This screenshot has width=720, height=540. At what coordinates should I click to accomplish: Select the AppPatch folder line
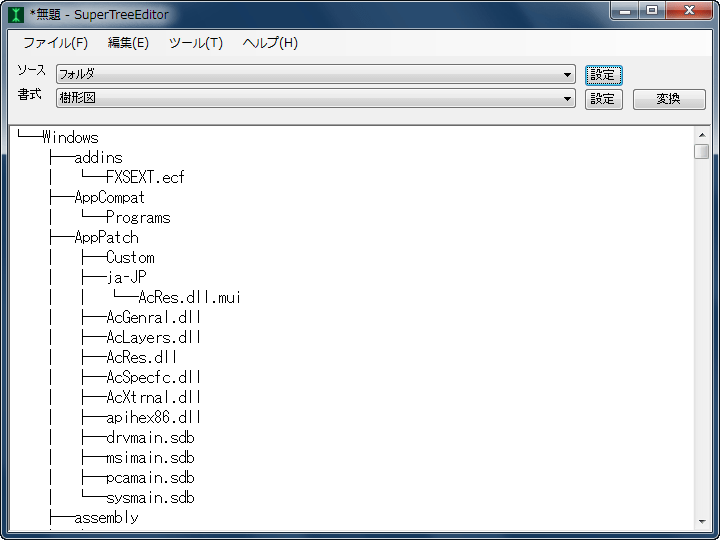(106, 238)
